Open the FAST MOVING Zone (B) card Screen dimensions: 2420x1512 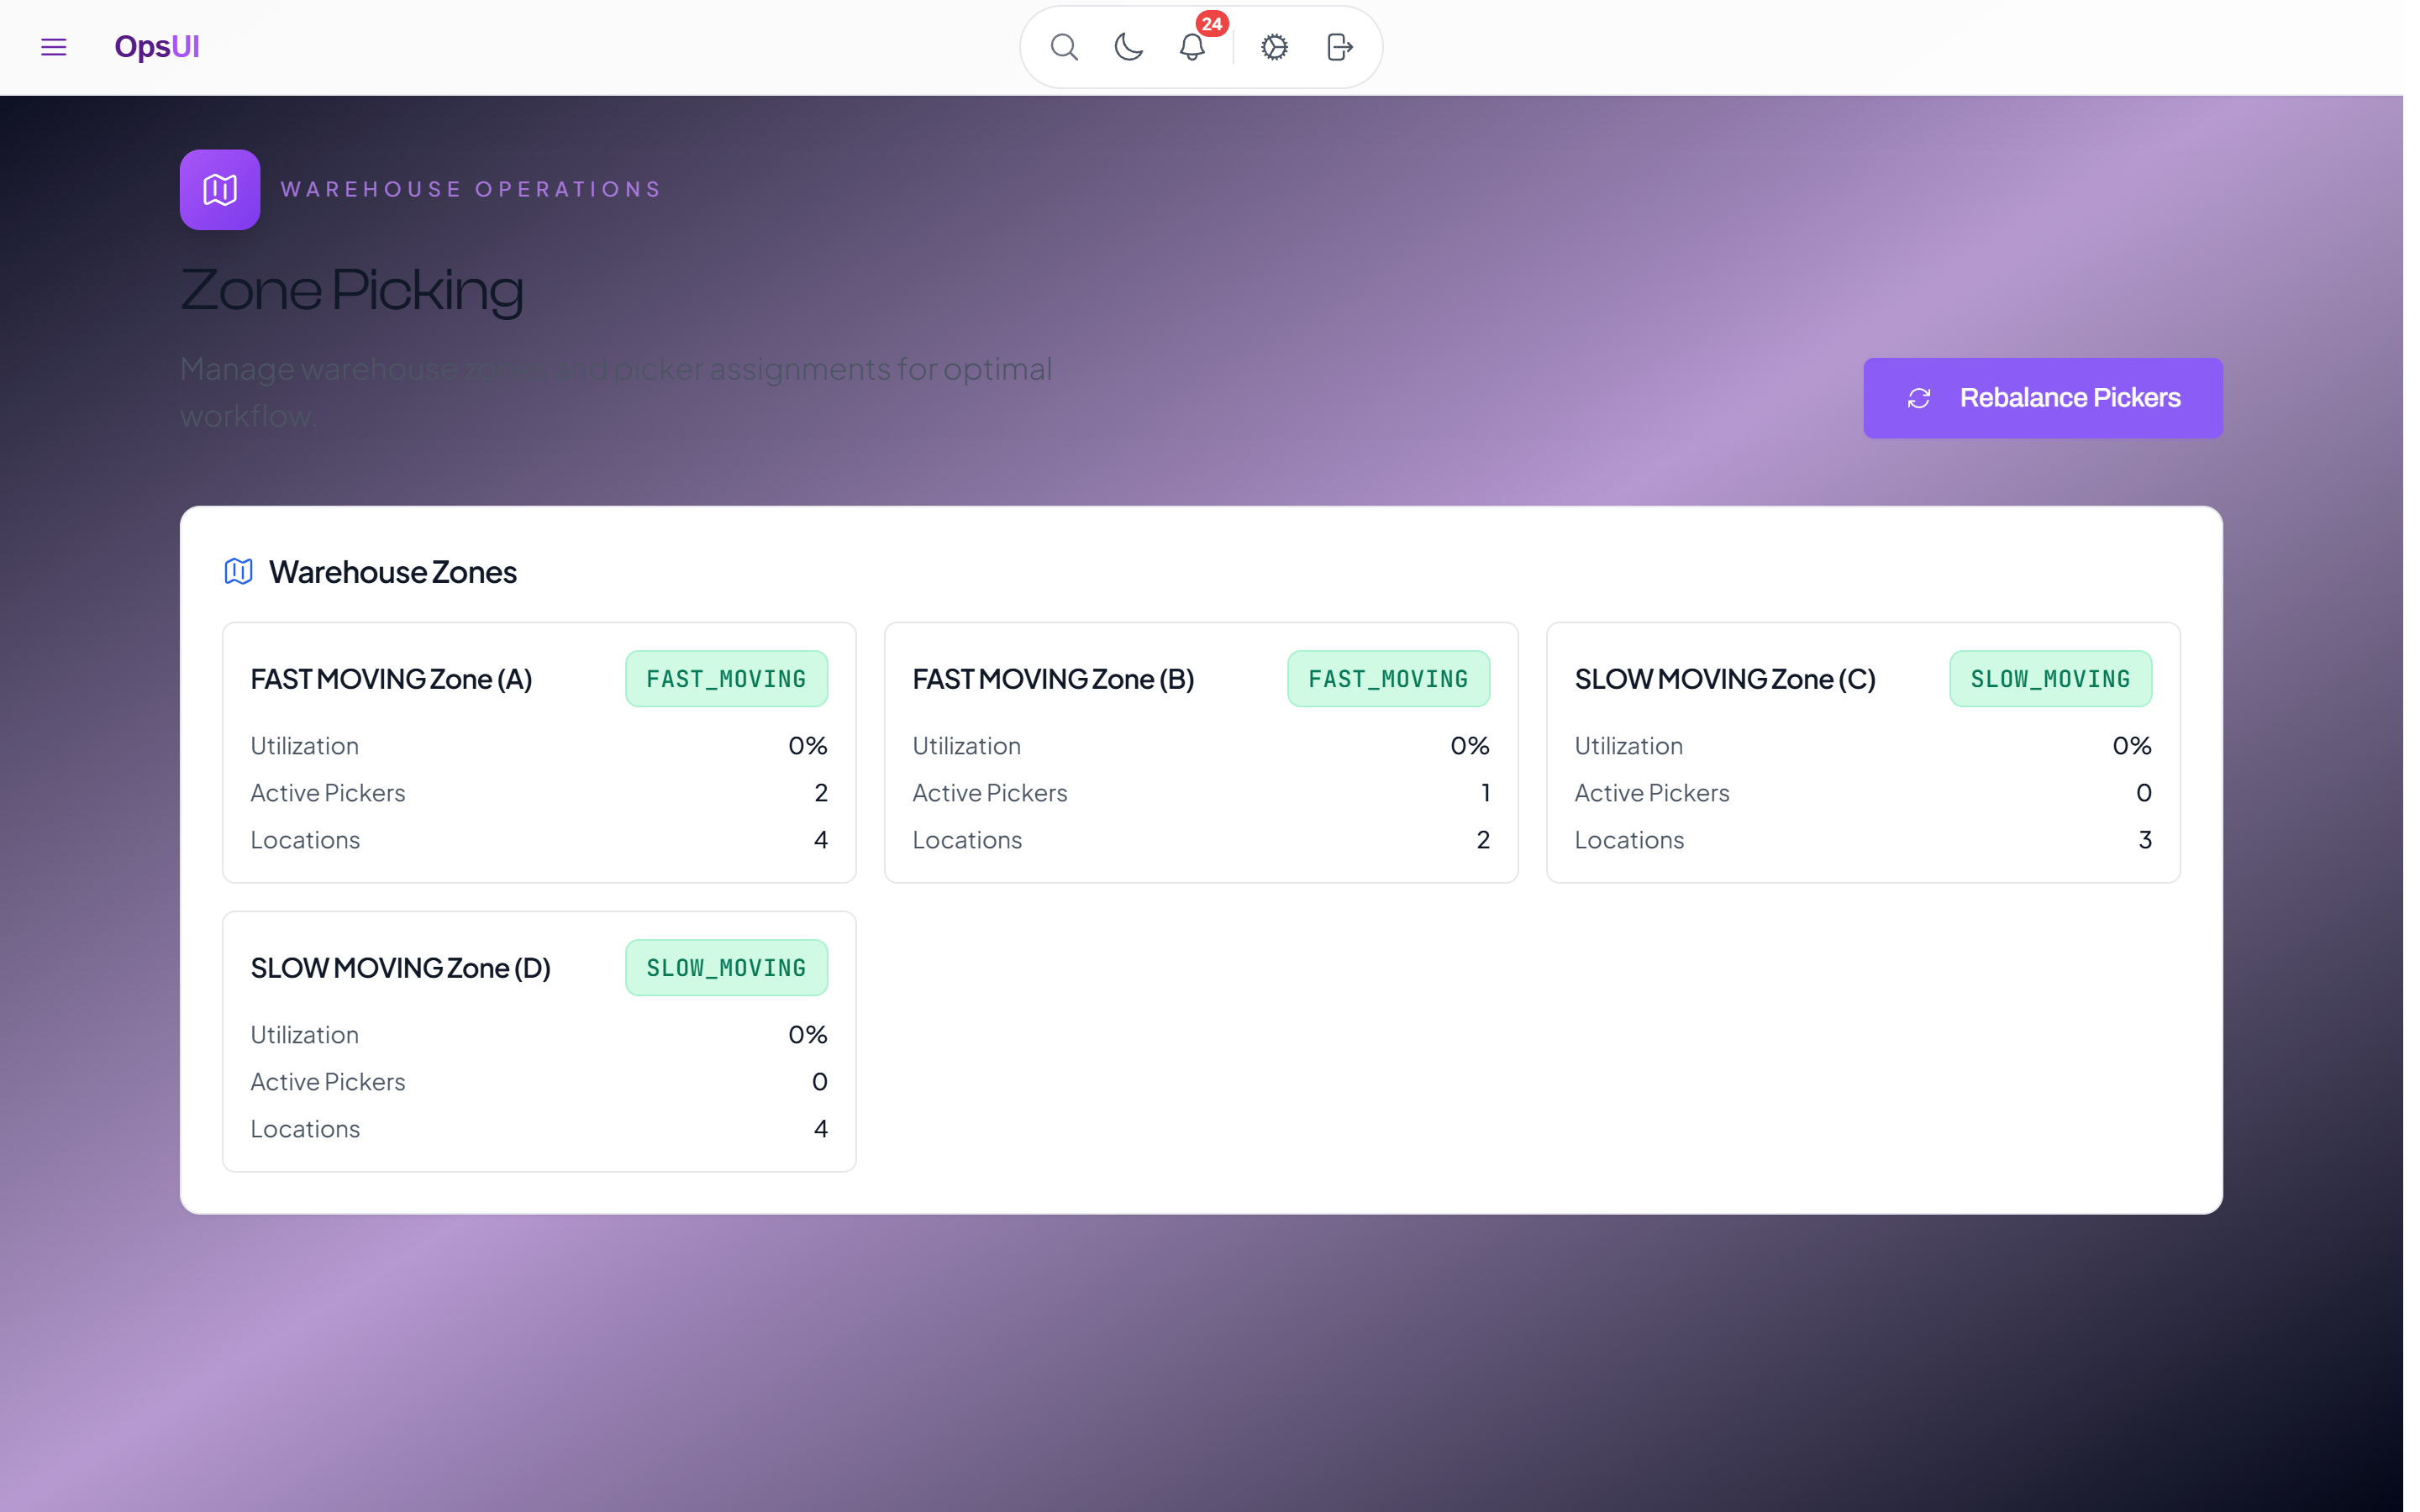pos(1201,753)
